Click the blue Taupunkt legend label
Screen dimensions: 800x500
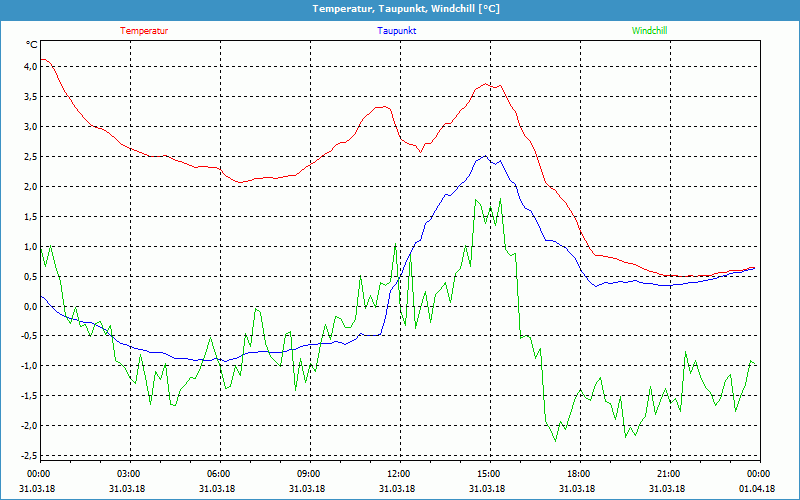point(396,31)
